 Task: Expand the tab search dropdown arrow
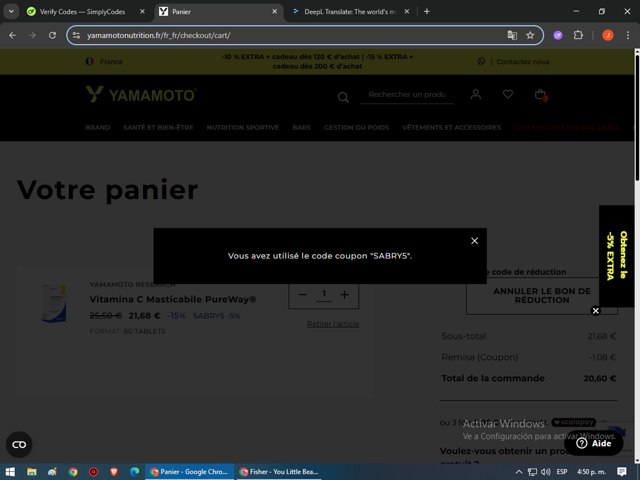point(11,11)
